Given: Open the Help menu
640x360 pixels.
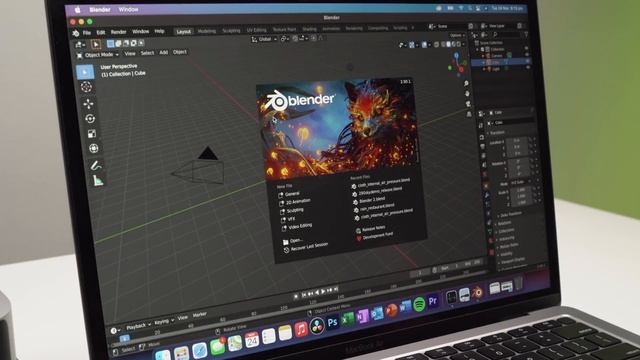Looking at the screenshot, I should click(159, 31).
